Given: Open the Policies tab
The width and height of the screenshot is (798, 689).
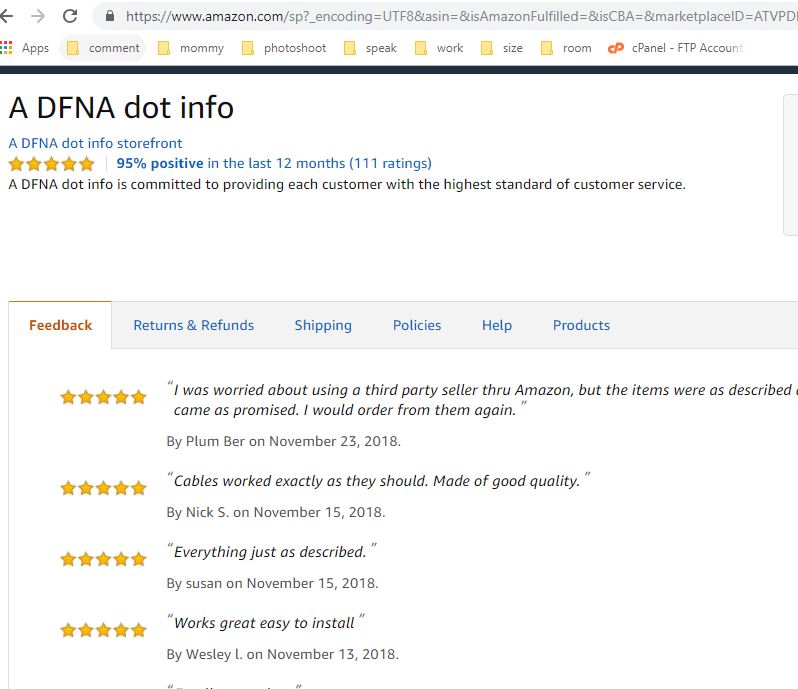Looking at the screenshot, I should (417, 325).
